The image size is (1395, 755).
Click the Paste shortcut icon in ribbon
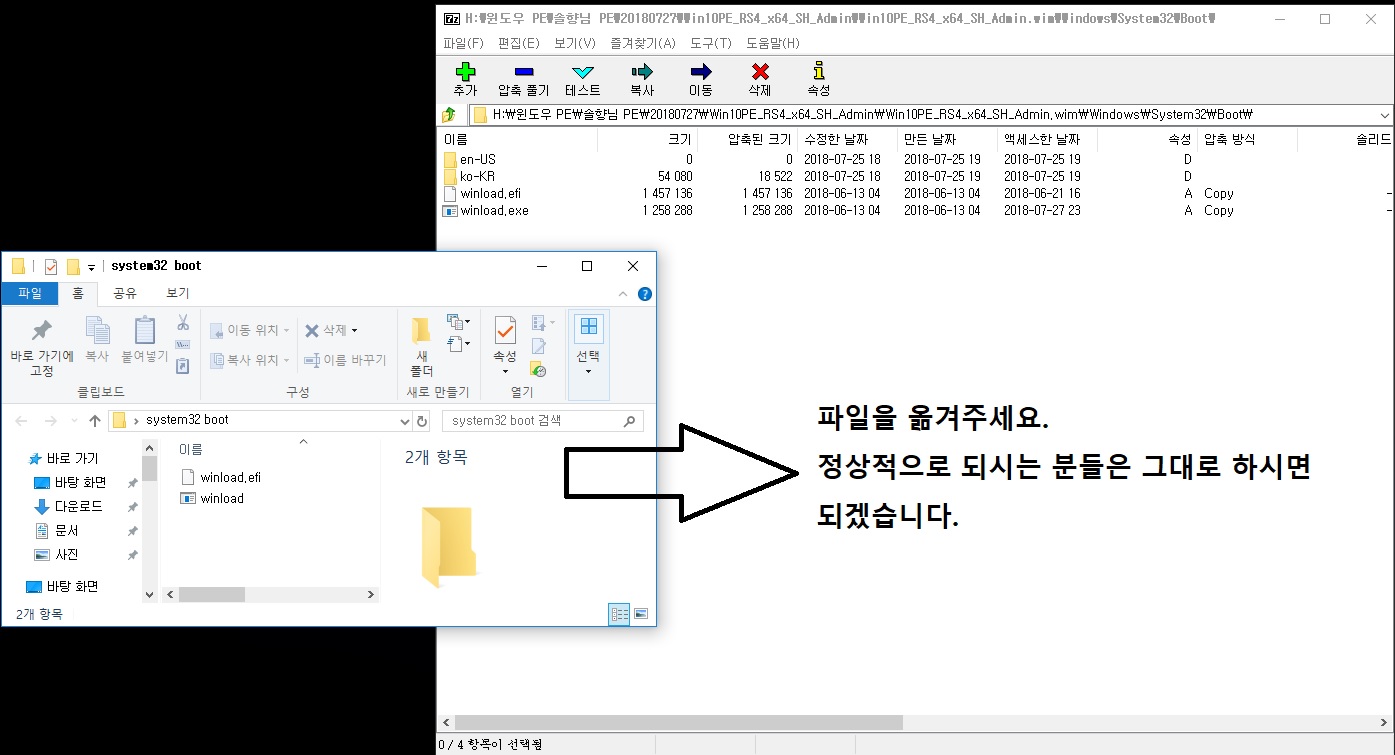183,366
